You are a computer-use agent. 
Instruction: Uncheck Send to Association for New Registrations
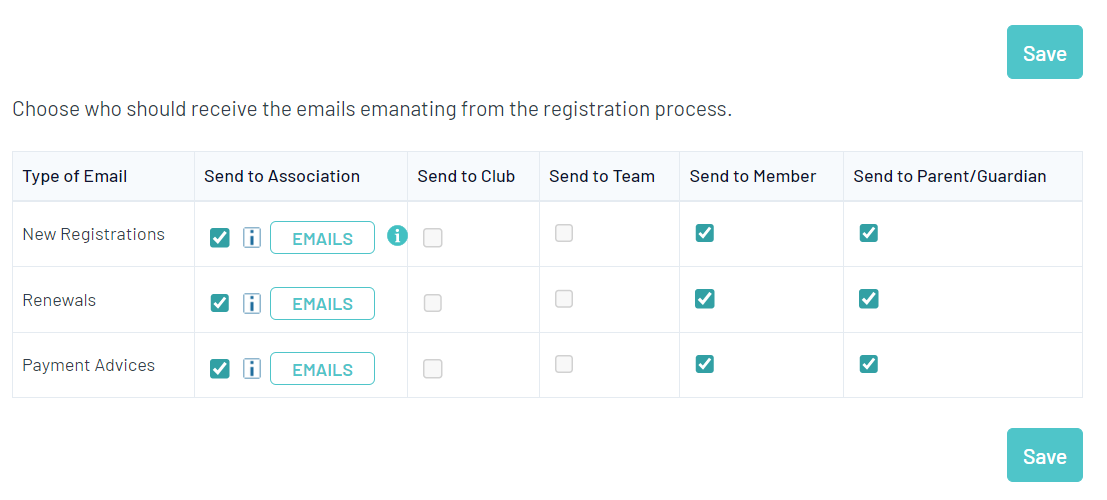[220, 238]
